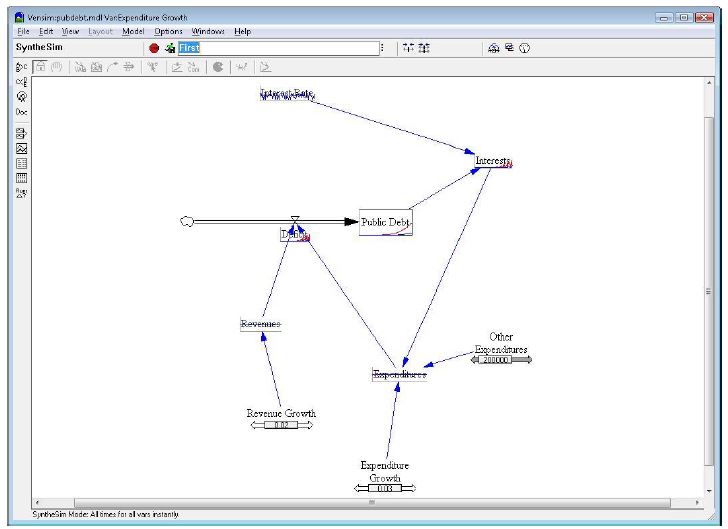Open the Table tool in left sidebar

tap(22, 163)
